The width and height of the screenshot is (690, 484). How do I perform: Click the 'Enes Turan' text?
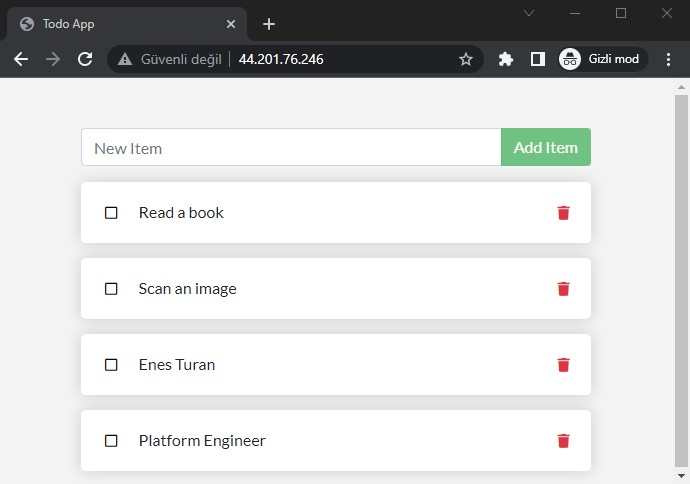pyautogui.click(x=177, y=365)
